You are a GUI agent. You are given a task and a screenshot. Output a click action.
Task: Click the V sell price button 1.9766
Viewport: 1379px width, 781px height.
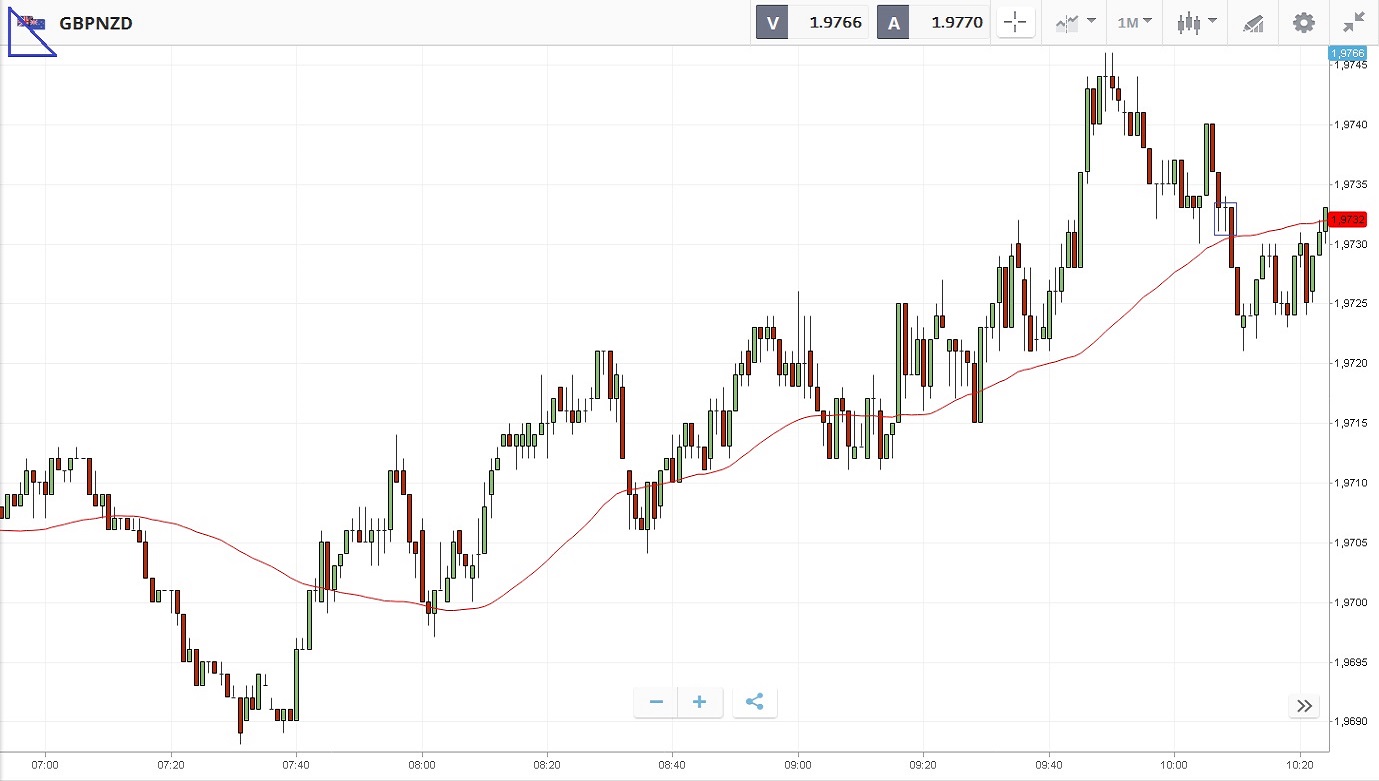pos(812,22)
